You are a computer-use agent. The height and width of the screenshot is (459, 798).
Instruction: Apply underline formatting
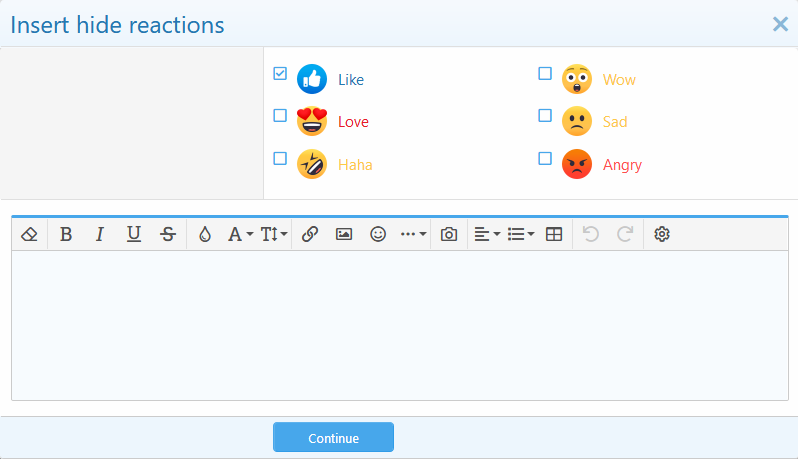click(x=134, y=234)
